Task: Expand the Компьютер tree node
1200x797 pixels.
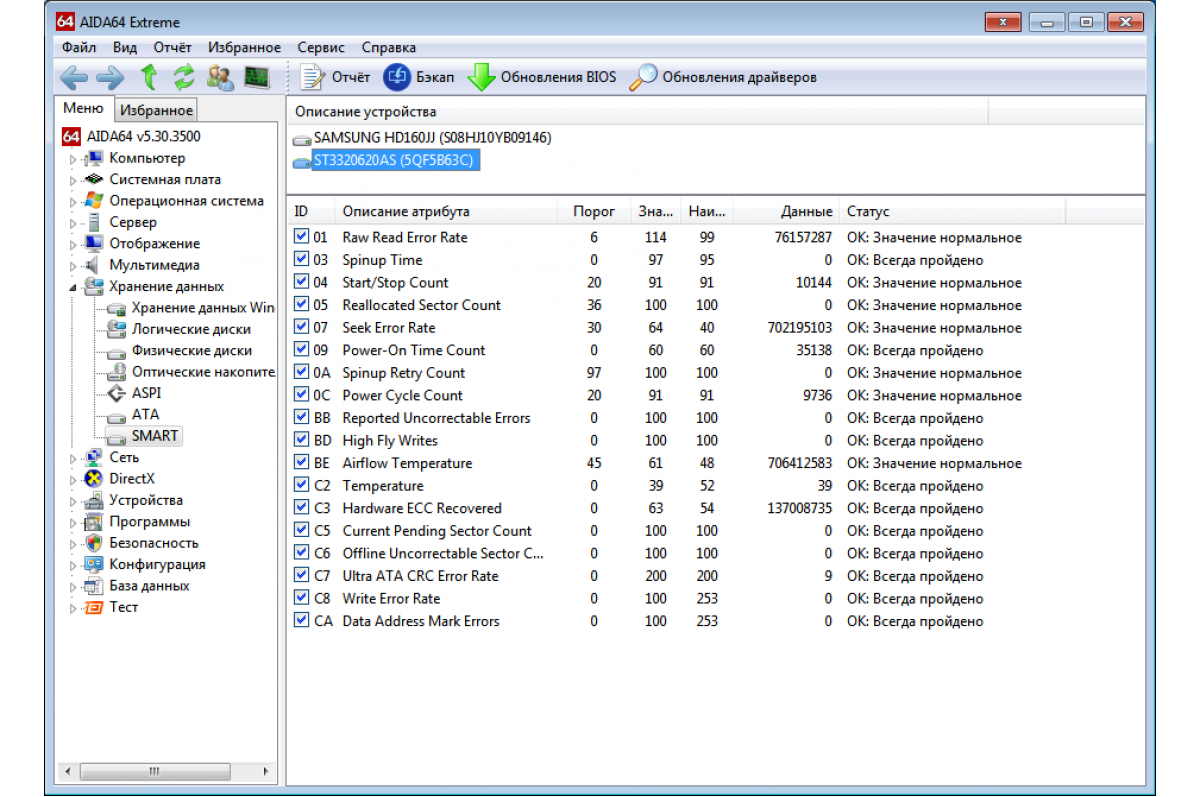Action: (72, 159)
